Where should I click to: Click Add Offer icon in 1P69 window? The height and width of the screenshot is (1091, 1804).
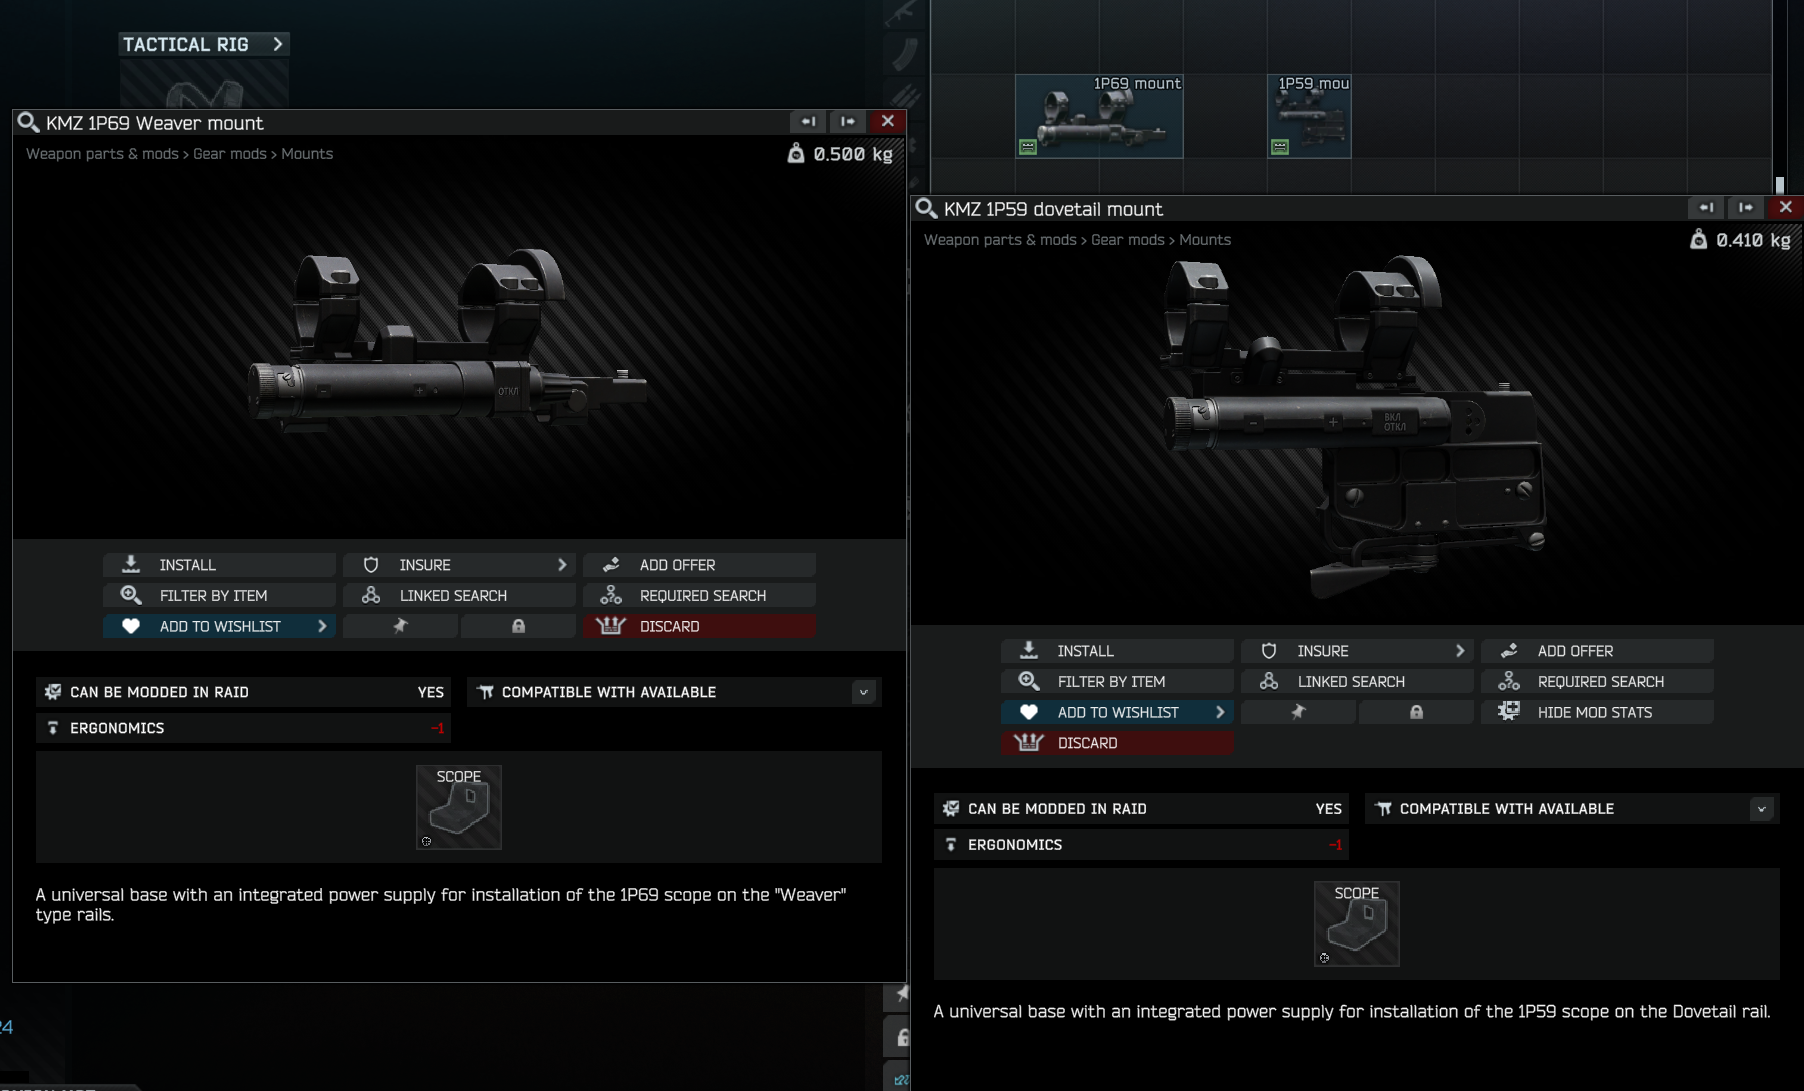611,565
